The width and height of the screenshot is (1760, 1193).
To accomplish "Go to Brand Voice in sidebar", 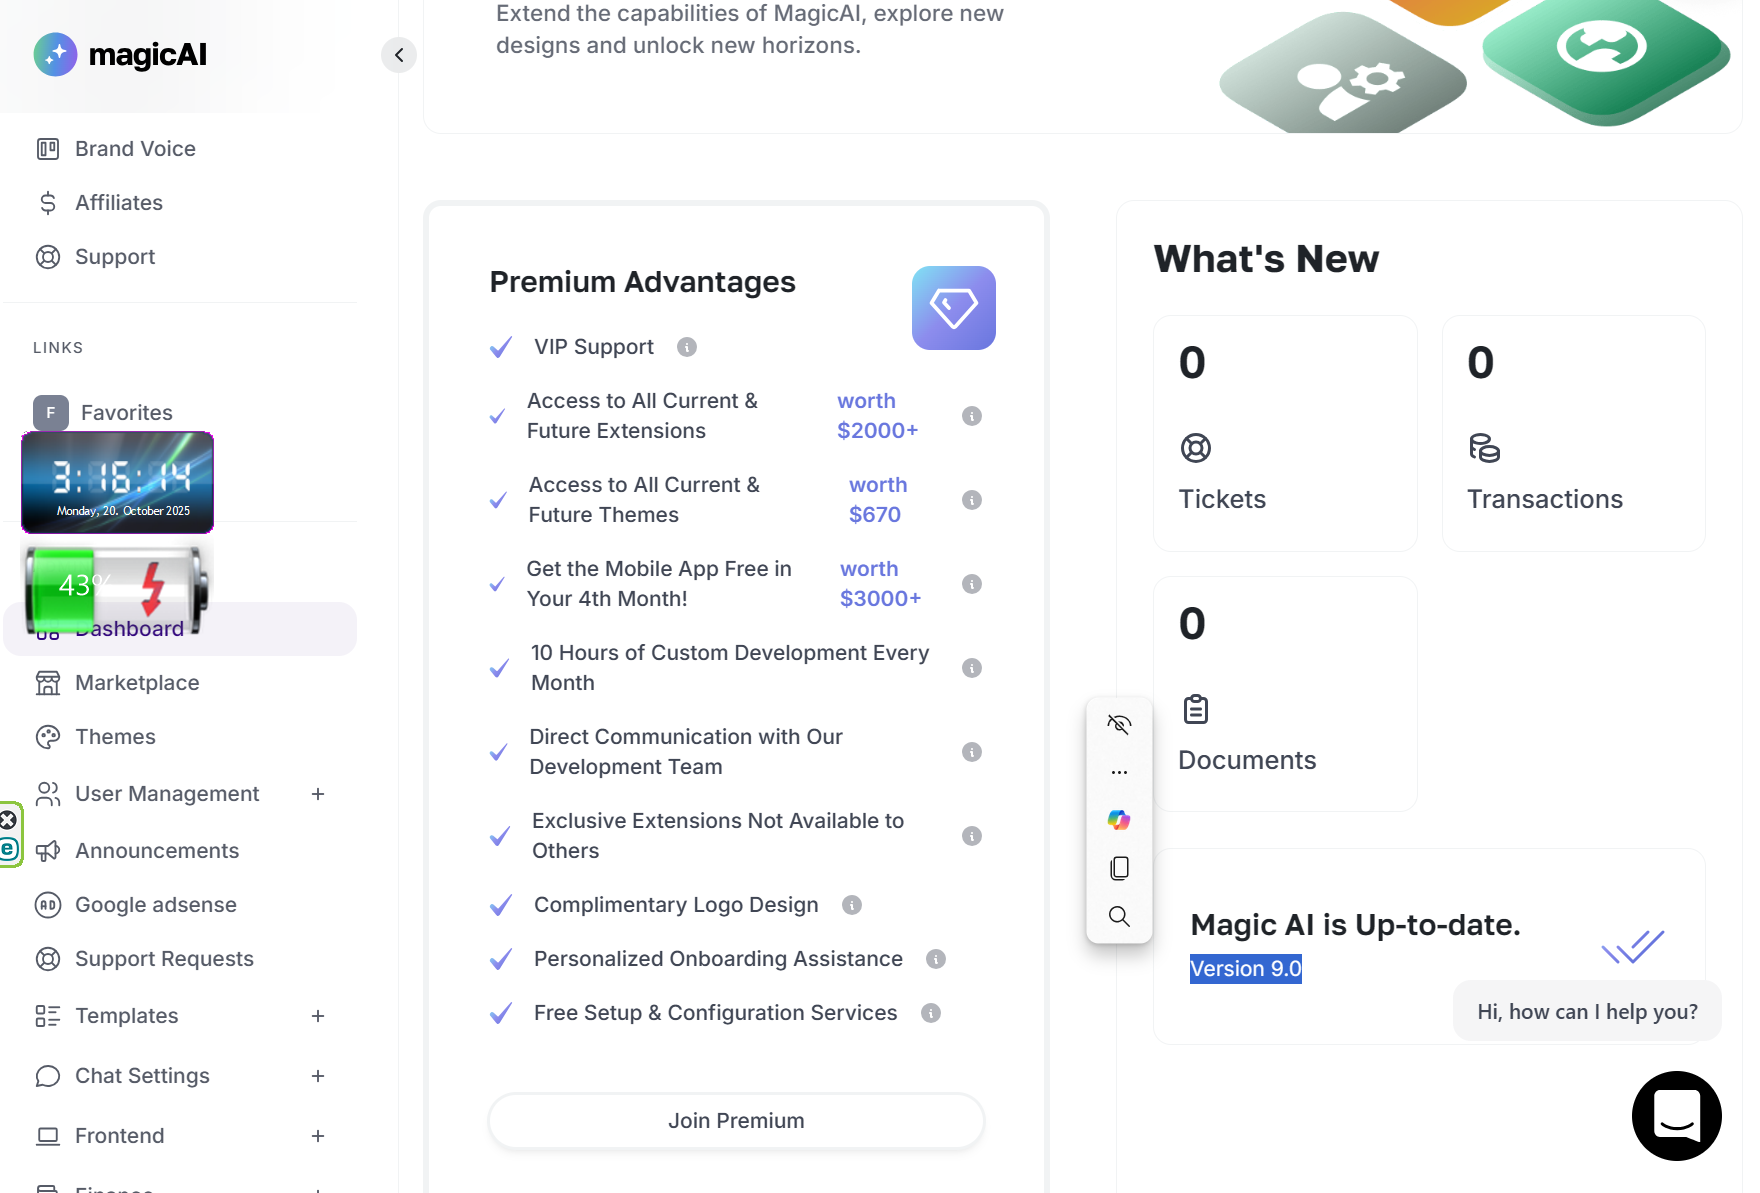I will pyautogui.click(x=135, y=149).
